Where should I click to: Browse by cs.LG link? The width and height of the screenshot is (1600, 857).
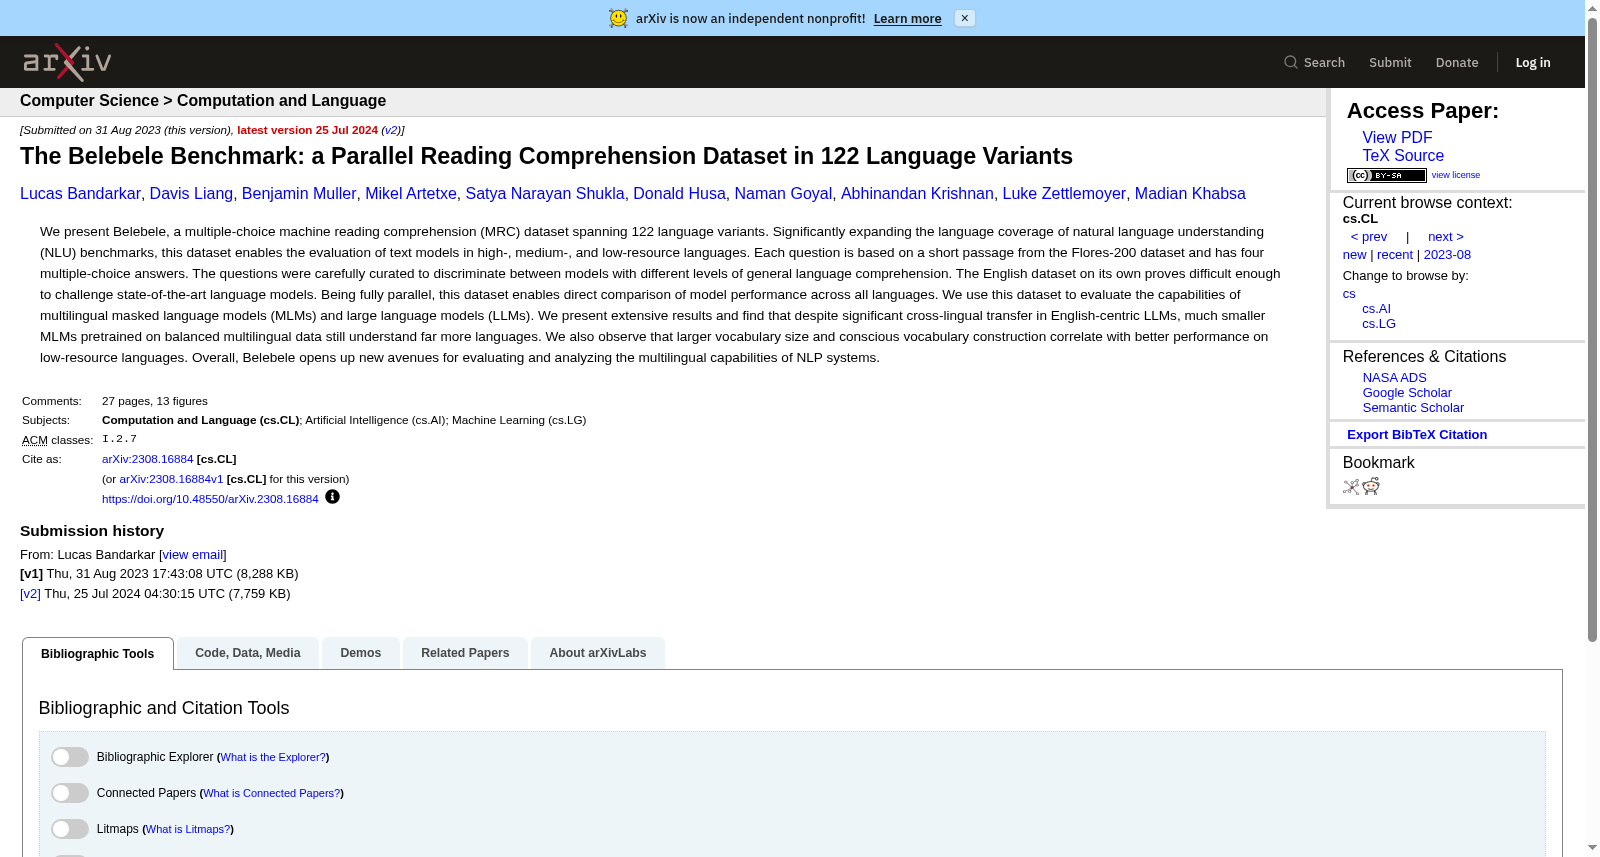1379,324
